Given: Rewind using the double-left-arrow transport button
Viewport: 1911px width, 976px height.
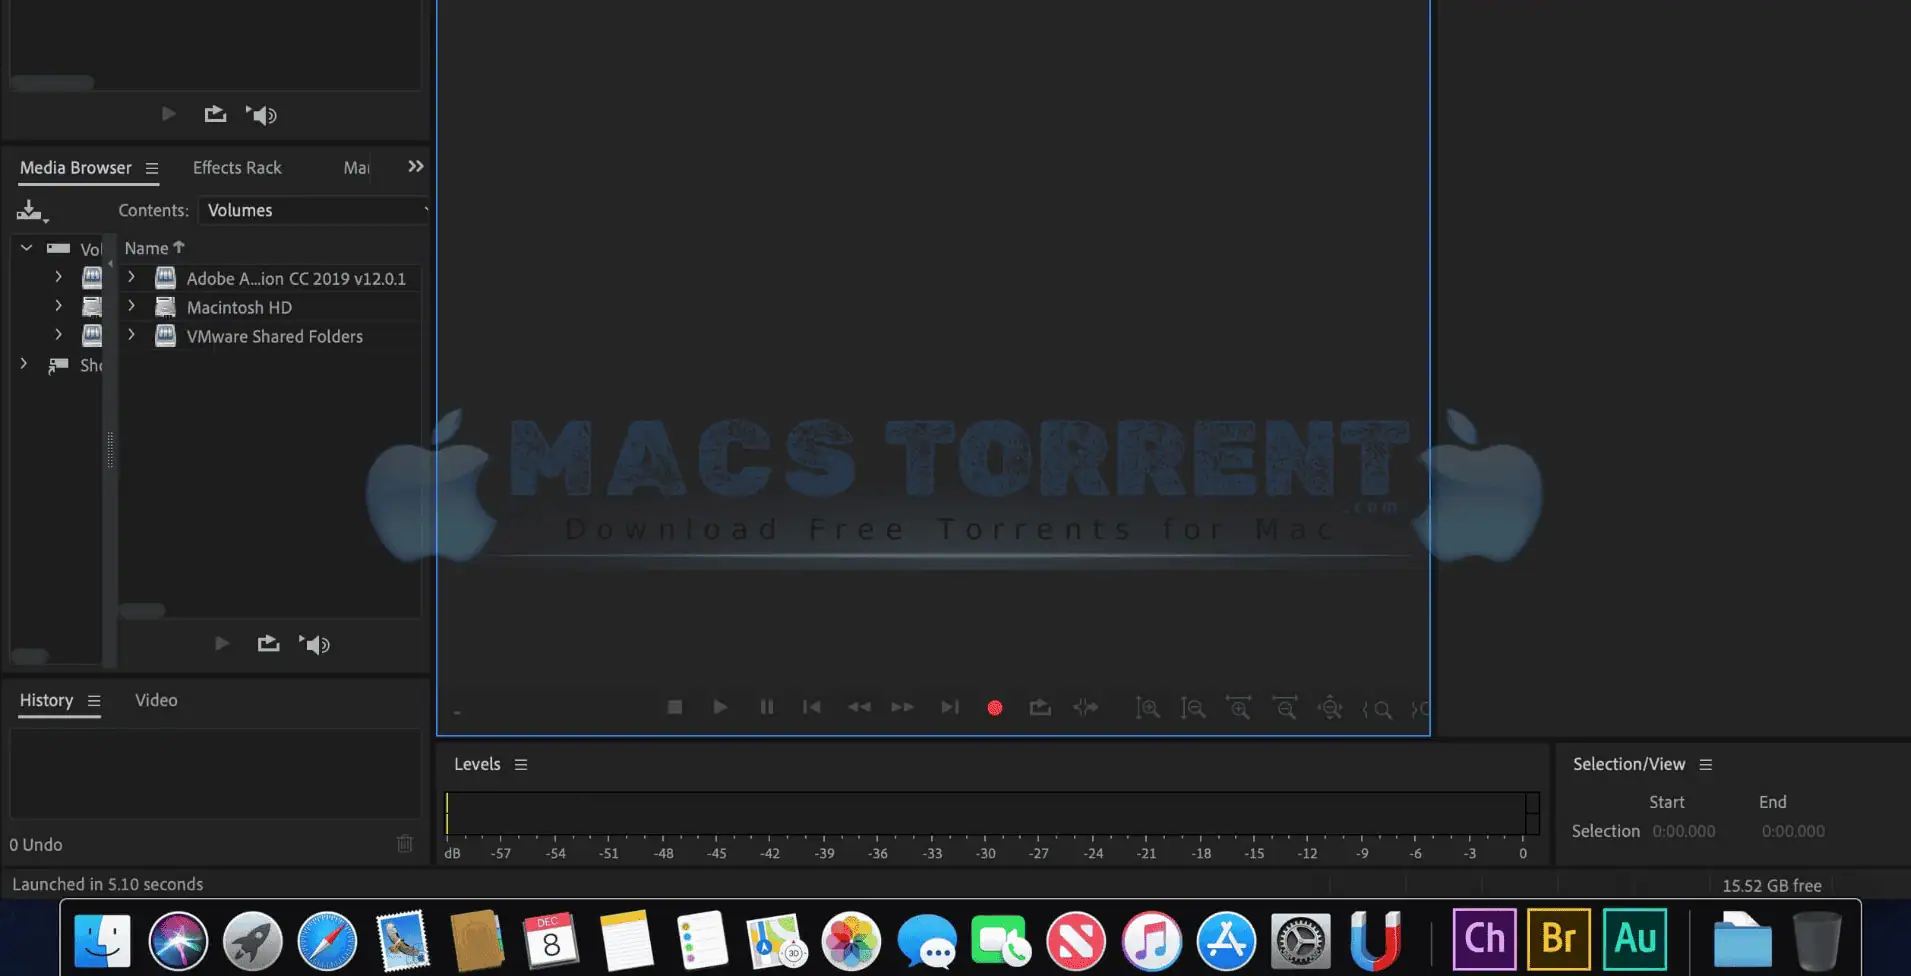Looking at the screenshot, I should (x=859, y=707).
